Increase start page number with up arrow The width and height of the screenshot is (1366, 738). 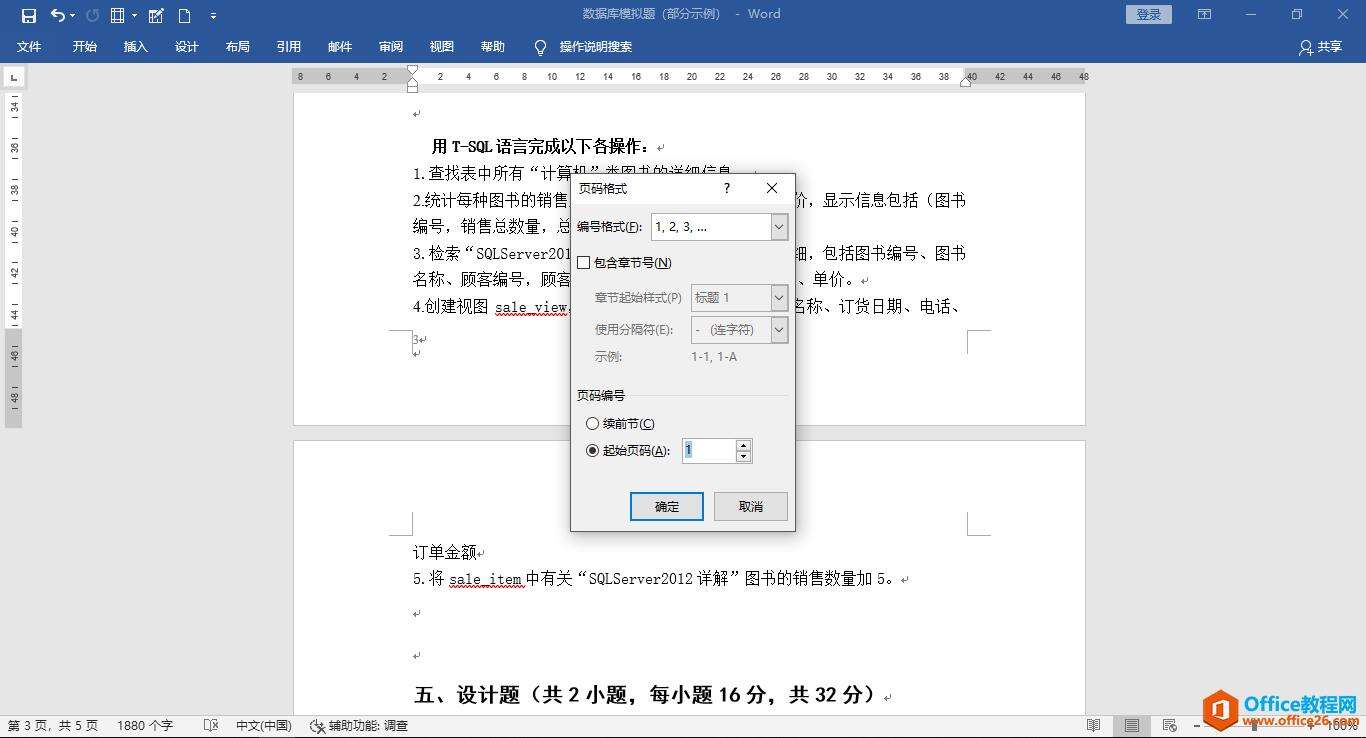point(743,446)
